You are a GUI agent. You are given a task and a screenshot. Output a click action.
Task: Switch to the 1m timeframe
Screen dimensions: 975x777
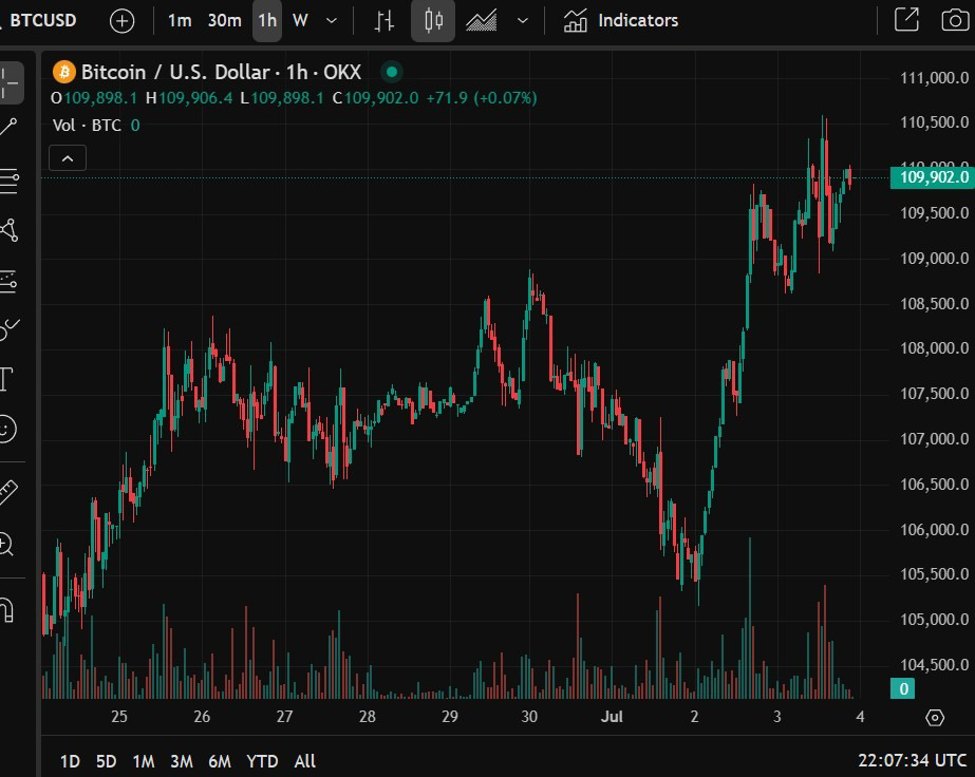pyautogui.click(x=179, y=21)
